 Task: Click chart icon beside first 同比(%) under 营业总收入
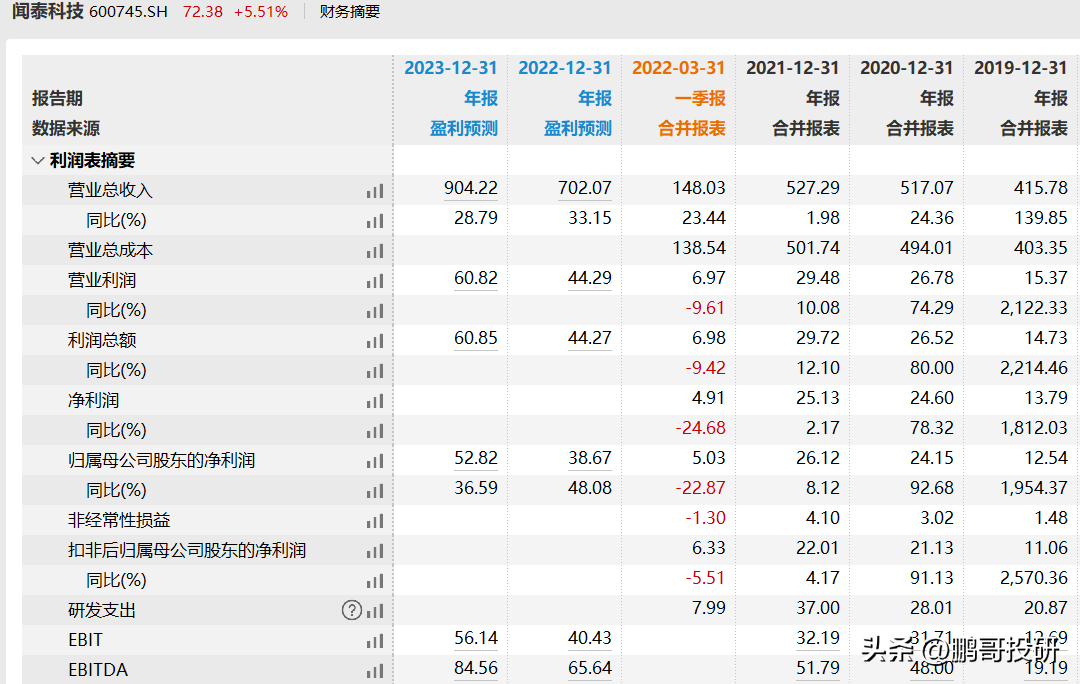tap(375, 221)
